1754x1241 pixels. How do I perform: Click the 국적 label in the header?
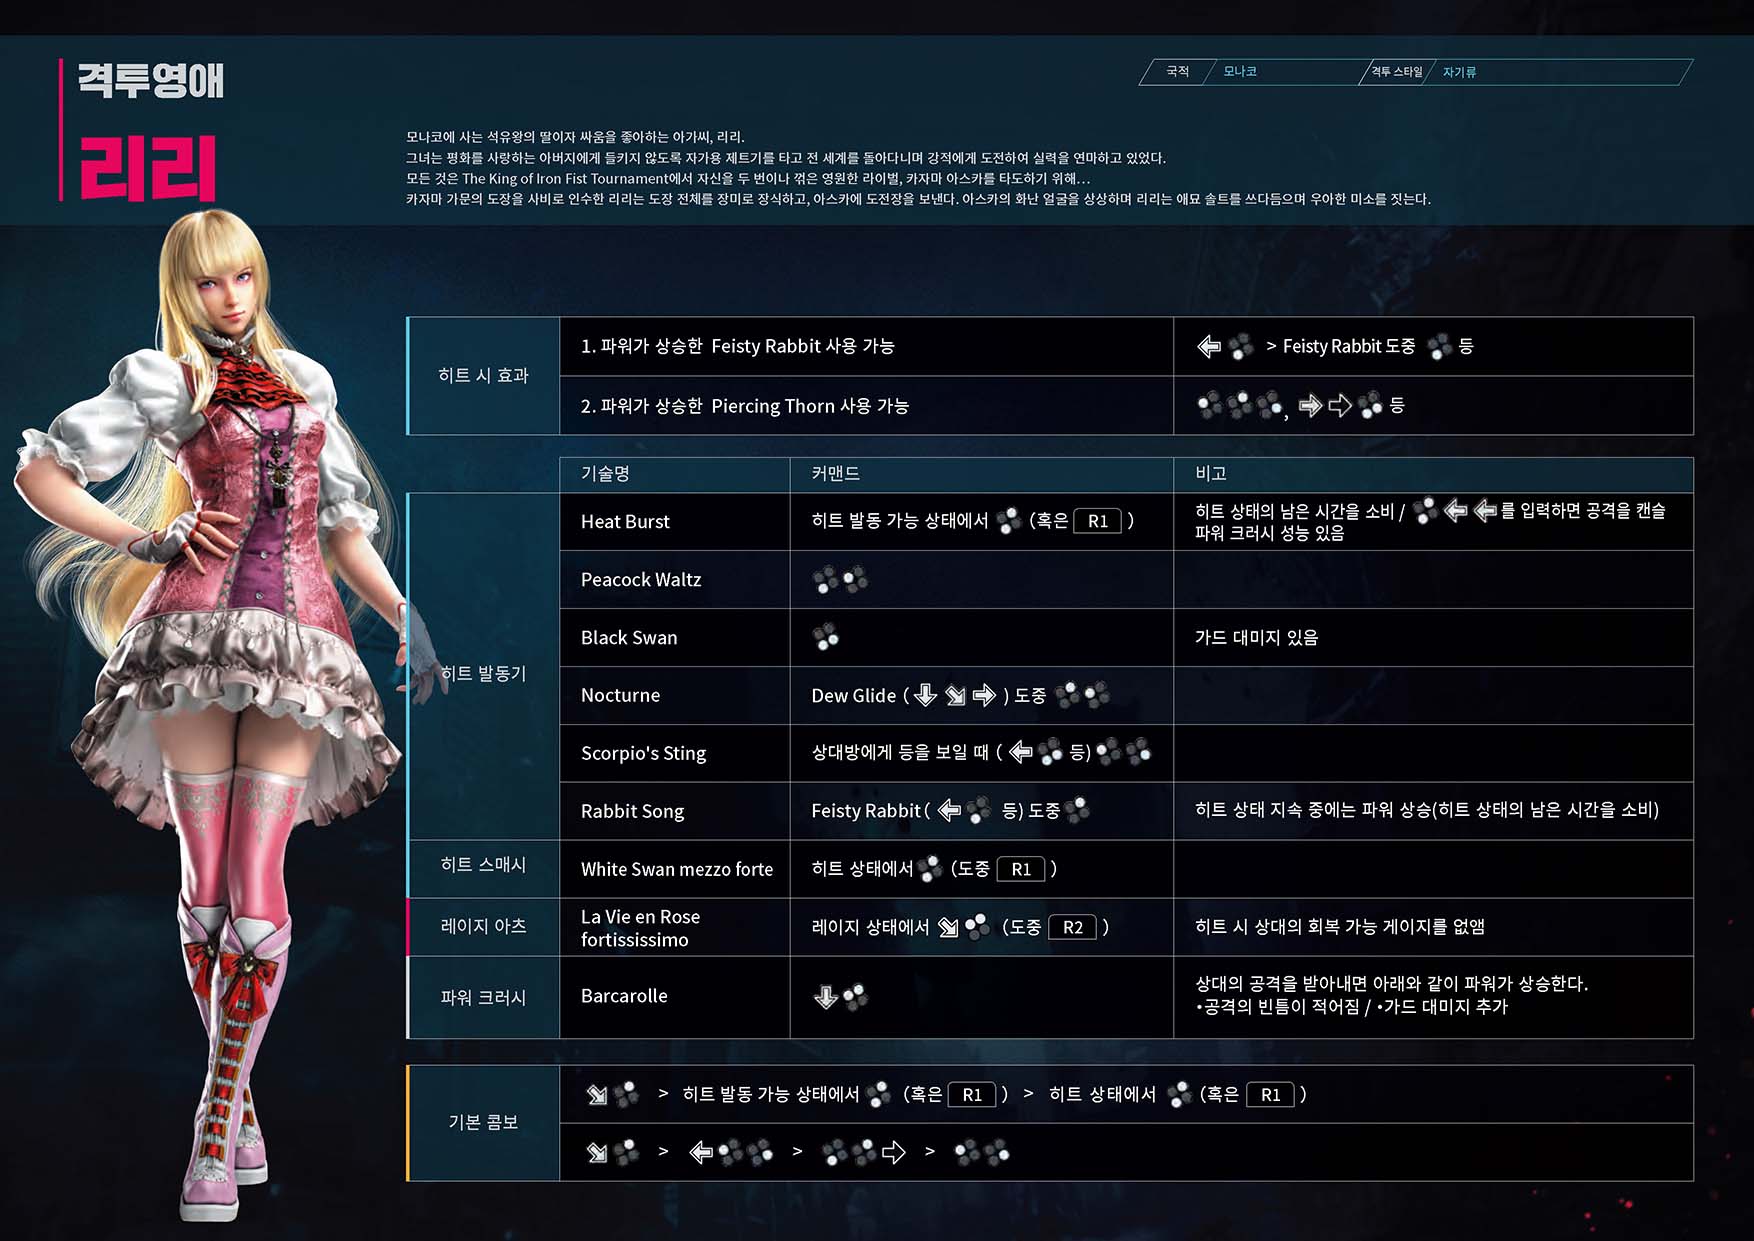1177,71
